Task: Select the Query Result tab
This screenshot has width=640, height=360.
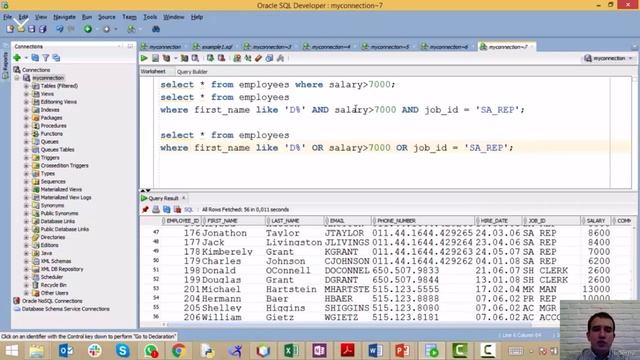Action: coord(163,198)
